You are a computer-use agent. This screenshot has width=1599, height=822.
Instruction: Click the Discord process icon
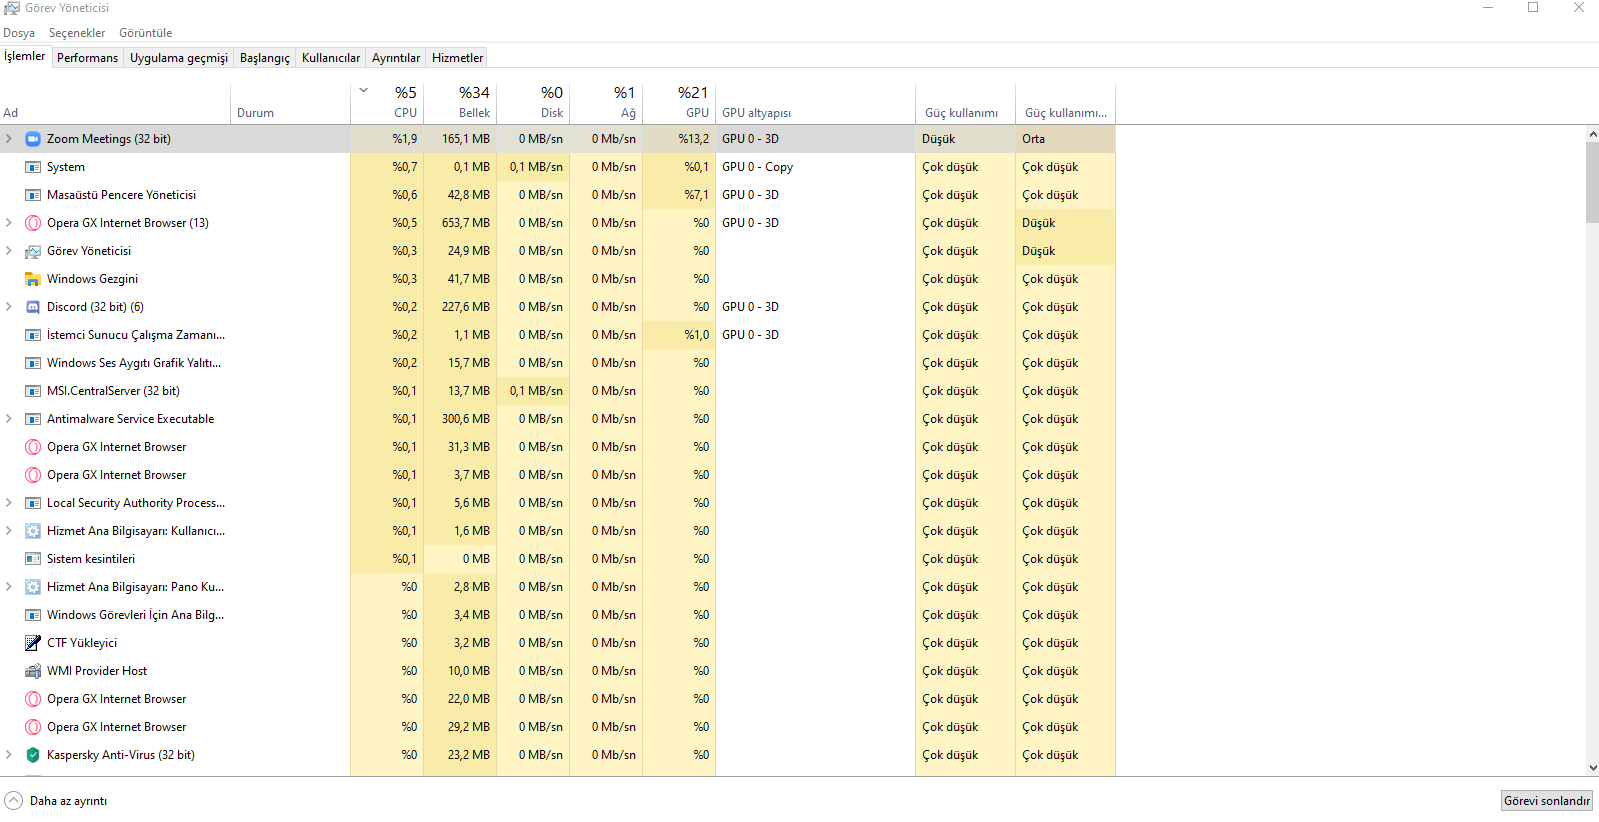tap(33, 307)
